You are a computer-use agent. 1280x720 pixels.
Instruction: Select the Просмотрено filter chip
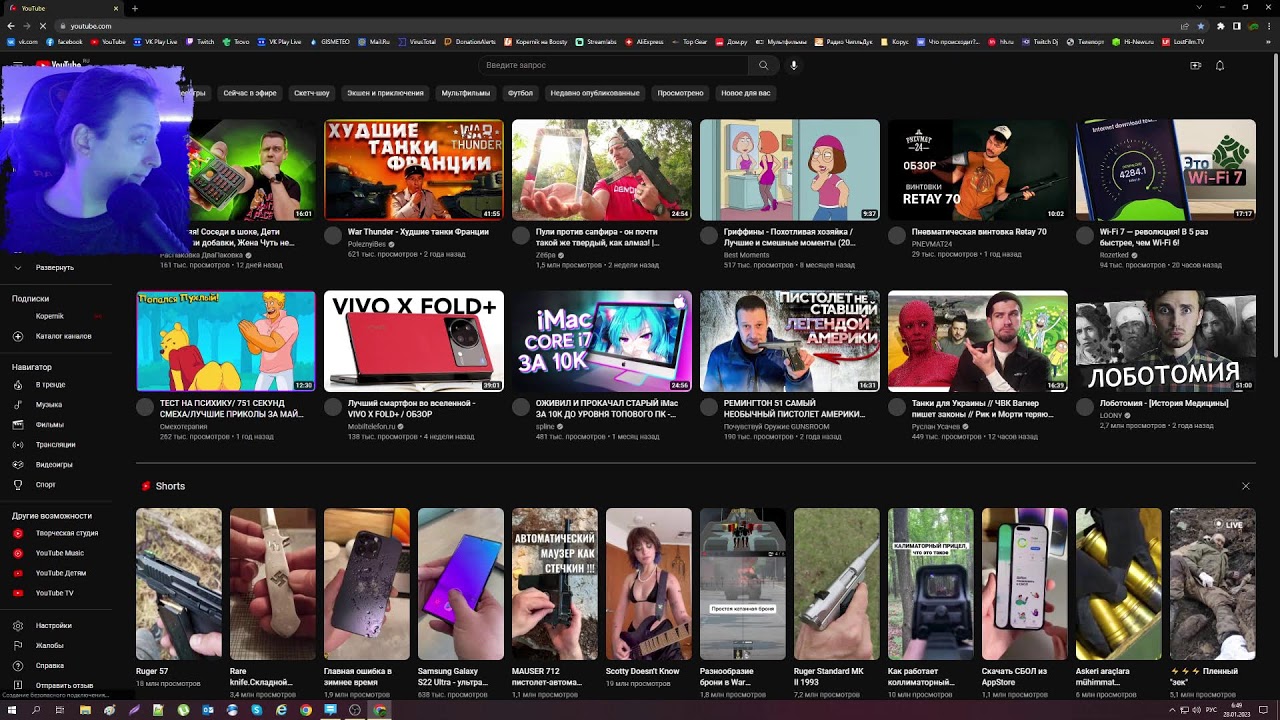click(680, 93)
